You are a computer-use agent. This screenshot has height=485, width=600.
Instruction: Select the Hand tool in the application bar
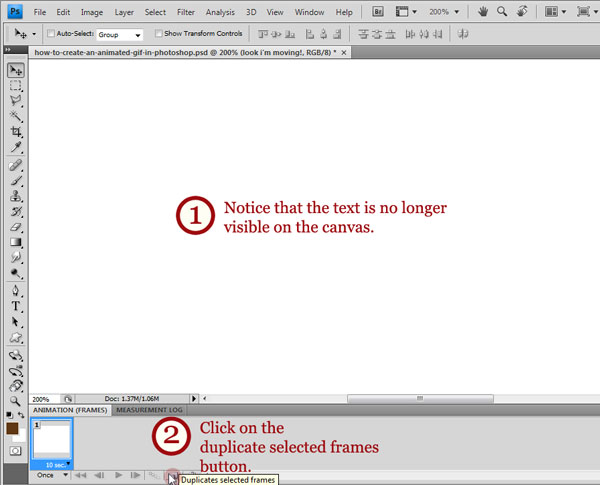coord(483,12)
